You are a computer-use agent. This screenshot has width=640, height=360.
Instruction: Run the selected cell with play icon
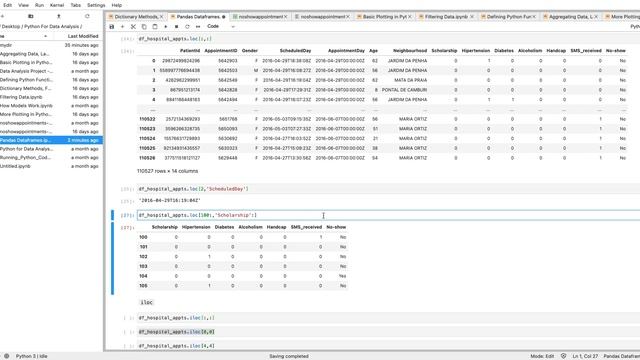click(x=166, y=27)
